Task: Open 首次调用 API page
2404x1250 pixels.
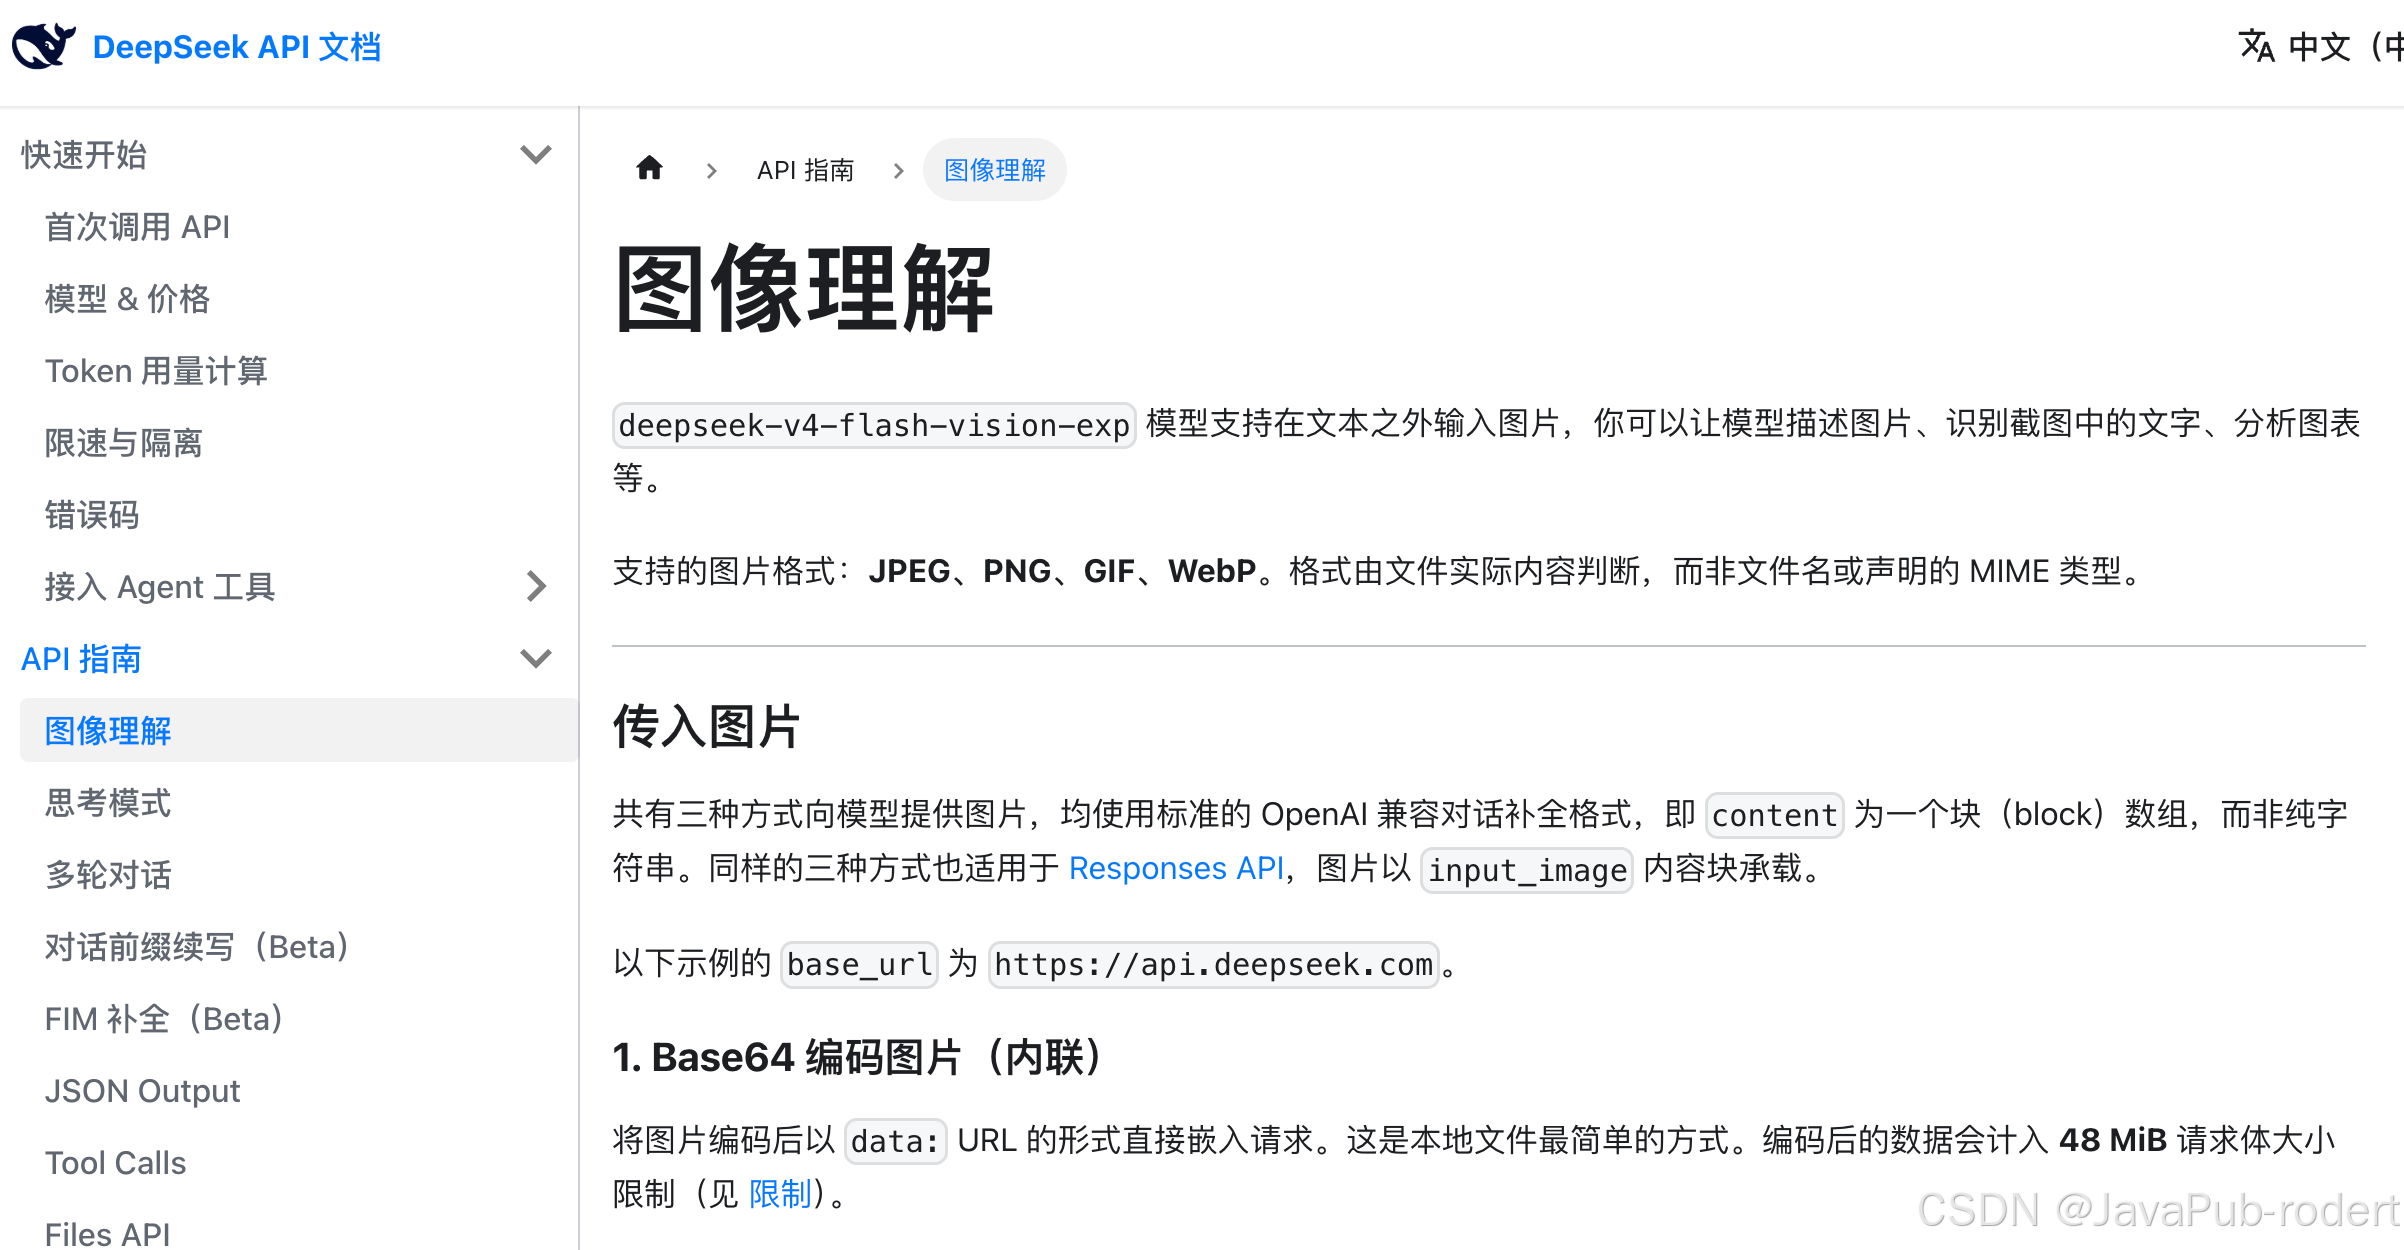Action: pyautogui.click(x=138, y=227)
